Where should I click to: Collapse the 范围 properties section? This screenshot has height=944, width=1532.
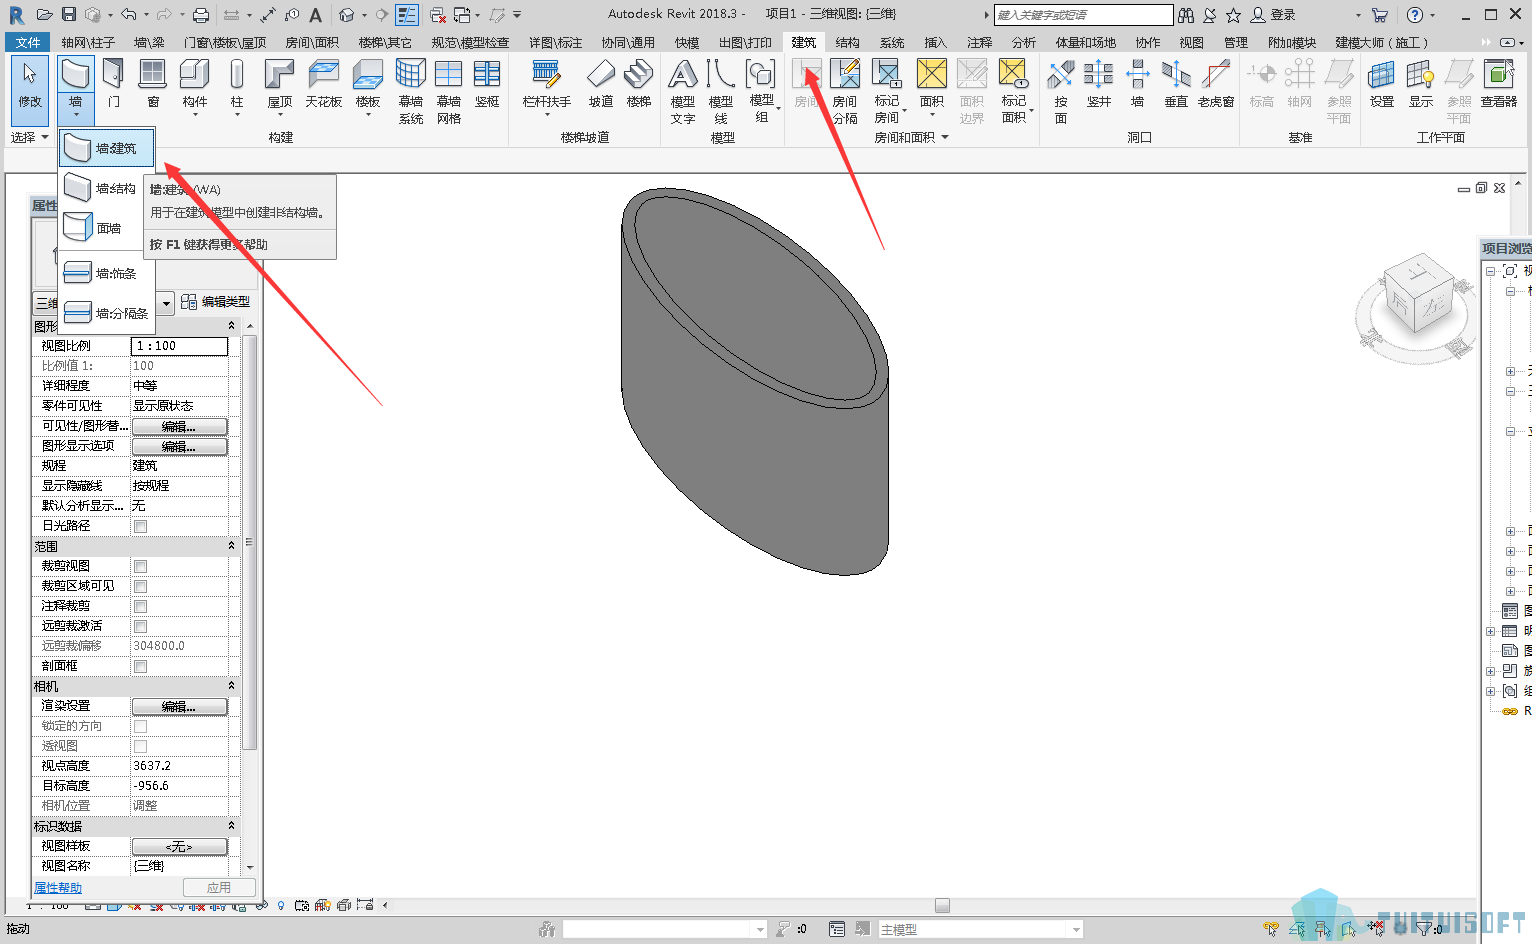pos(232,546)
